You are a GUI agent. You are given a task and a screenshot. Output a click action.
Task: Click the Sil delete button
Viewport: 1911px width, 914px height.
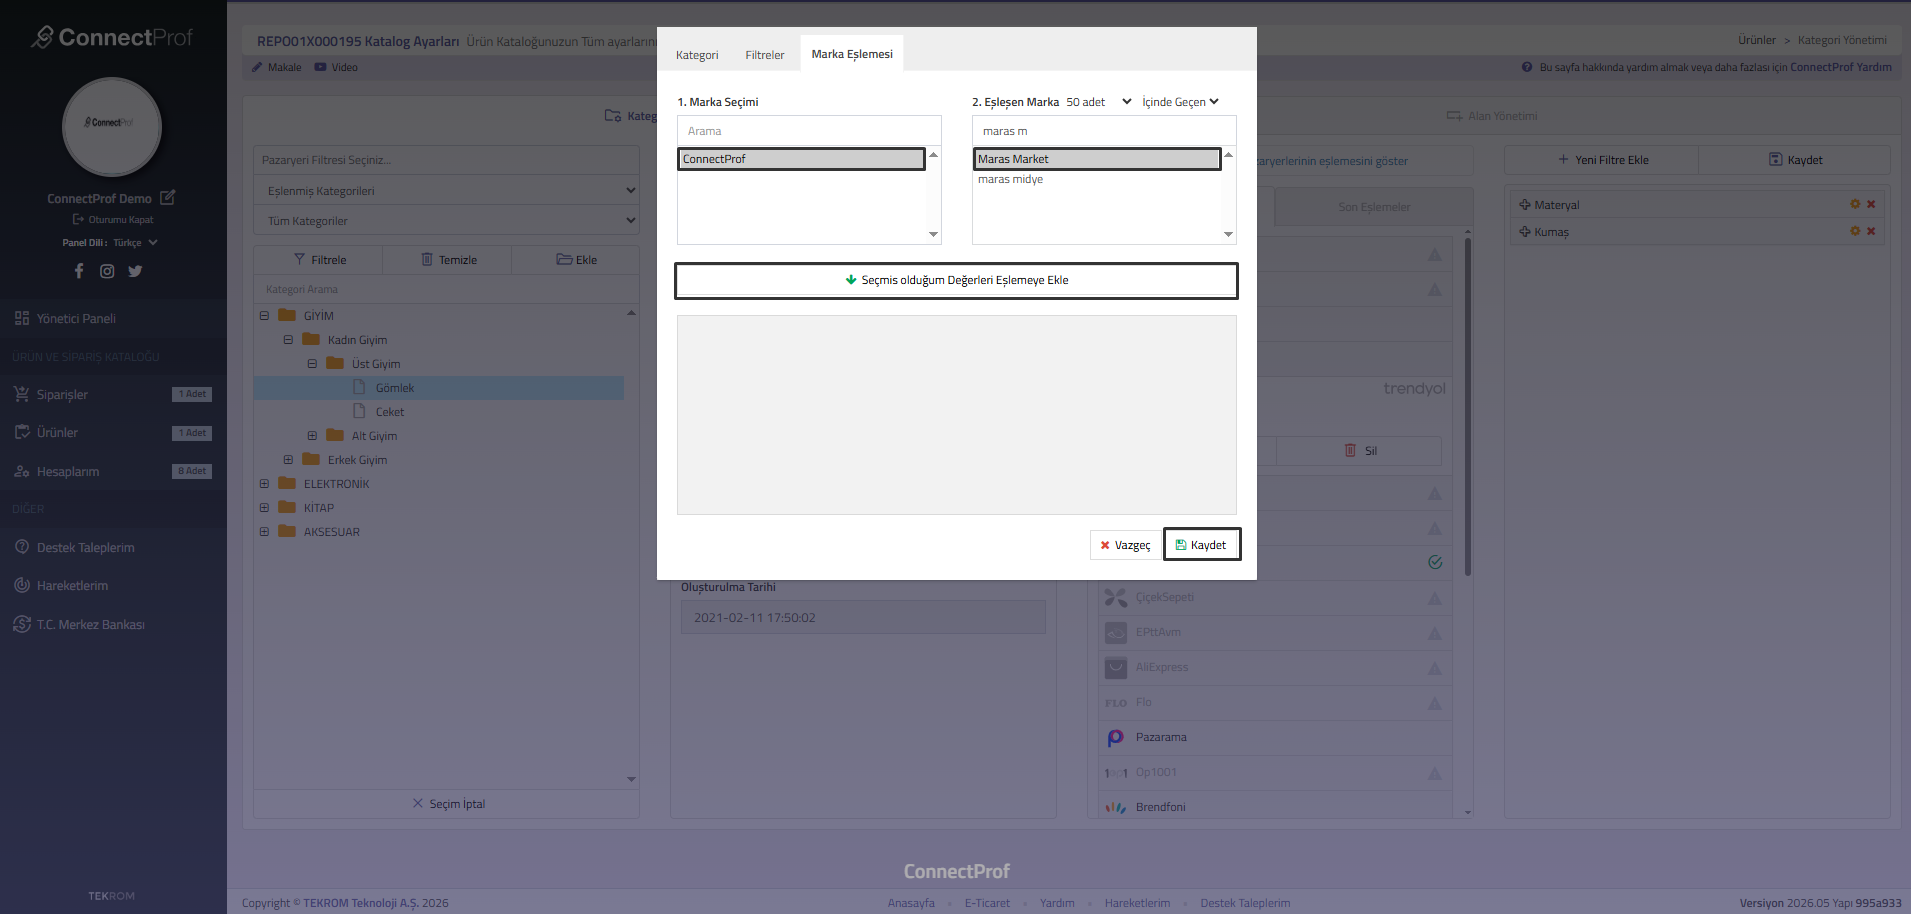point(1359,451)
